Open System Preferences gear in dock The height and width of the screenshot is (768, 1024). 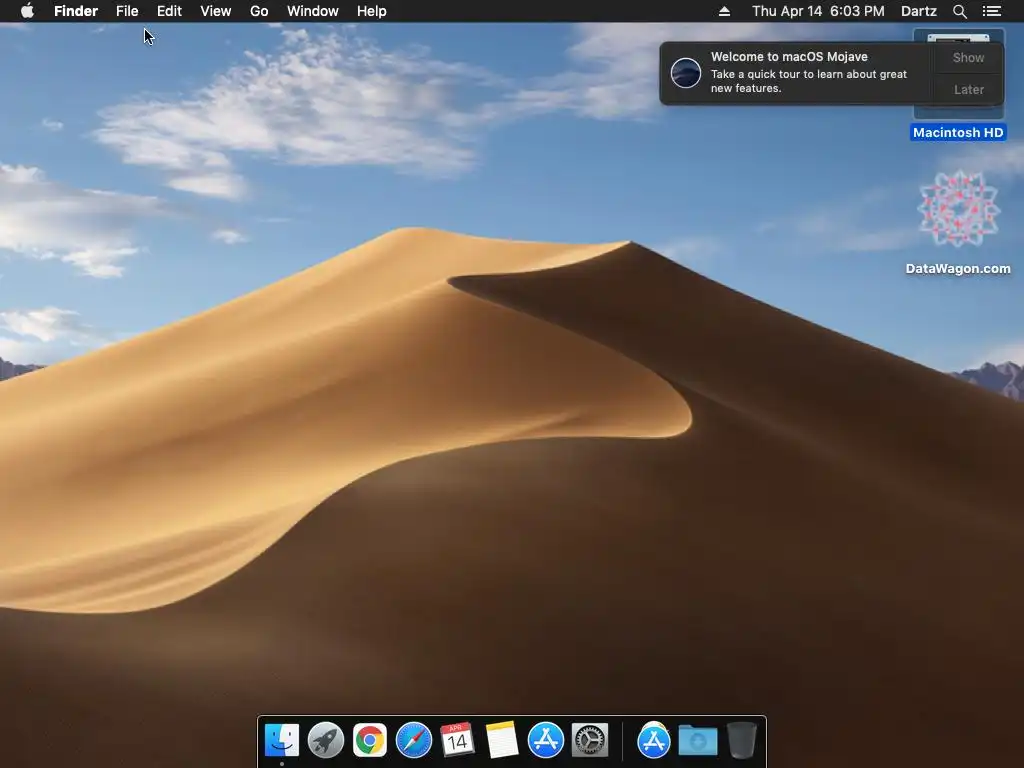pos(590,741)
